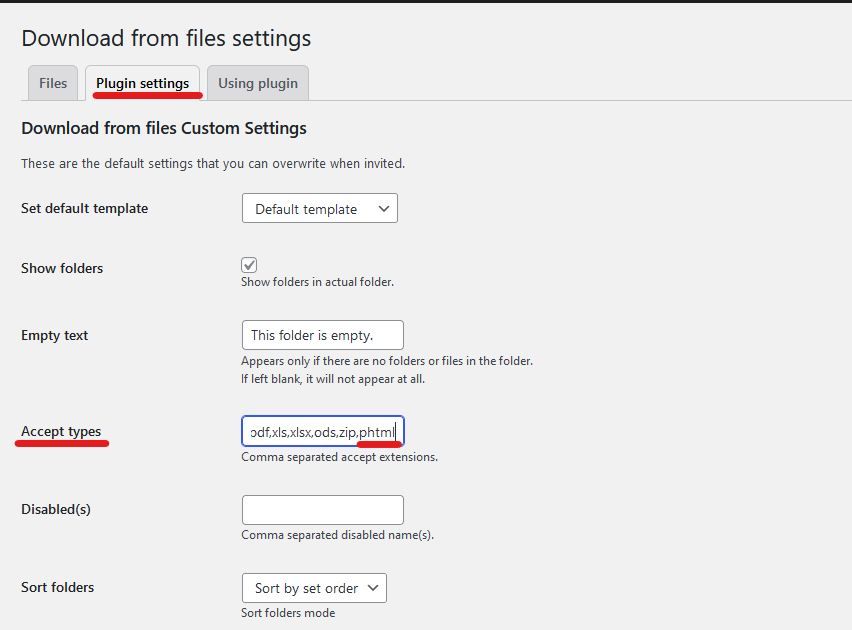The image size is (852, 630).
Task: Click the "Show folders in actual folder" description
Action: coord(317,282)
